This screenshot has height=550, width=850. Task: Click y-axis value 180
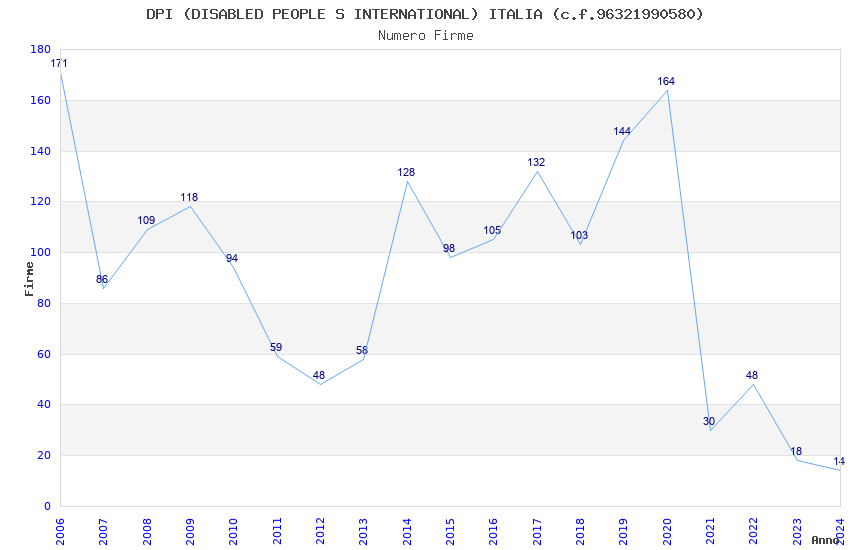point(41,49)
